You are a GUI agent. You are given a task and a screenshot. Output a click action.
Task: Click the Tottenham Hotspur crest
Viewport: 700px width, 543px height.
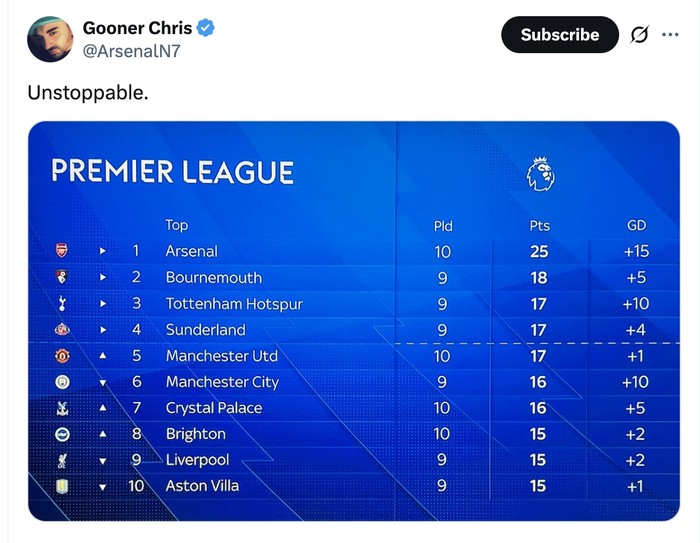point(62,303)
